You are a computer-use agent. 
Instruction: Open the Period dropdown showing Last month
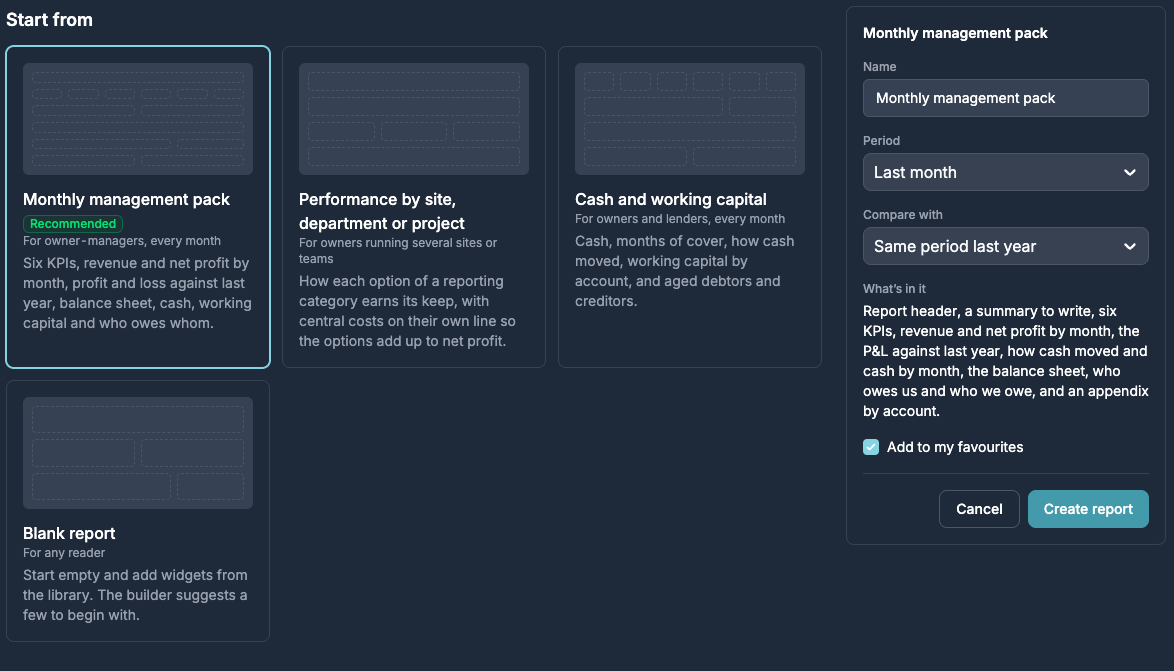pyautogui.click(x=1006, y=172)
